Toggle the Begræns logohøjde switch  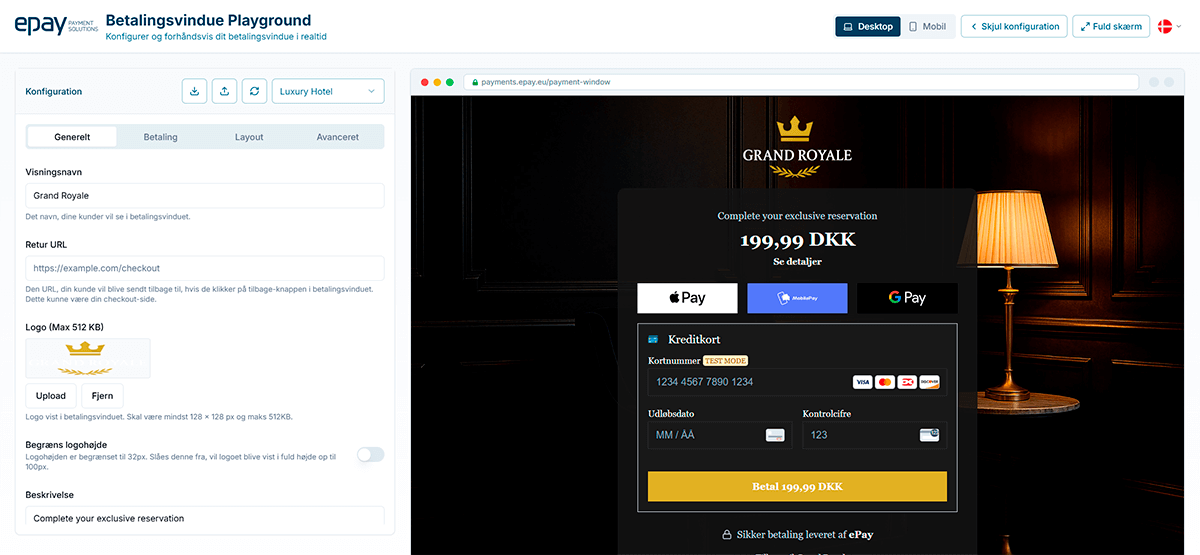[370, 455]
